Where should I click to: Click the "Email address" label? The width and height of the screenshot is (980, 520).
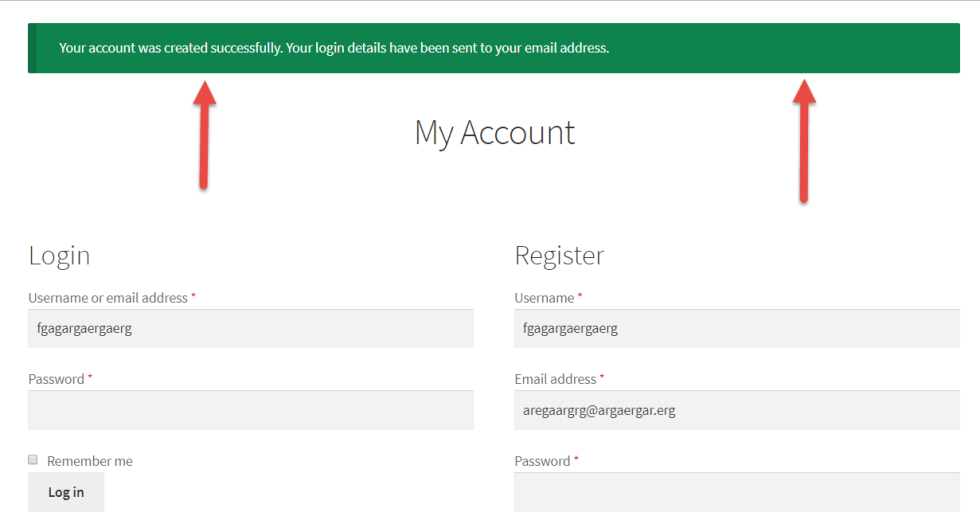[556, 379]
